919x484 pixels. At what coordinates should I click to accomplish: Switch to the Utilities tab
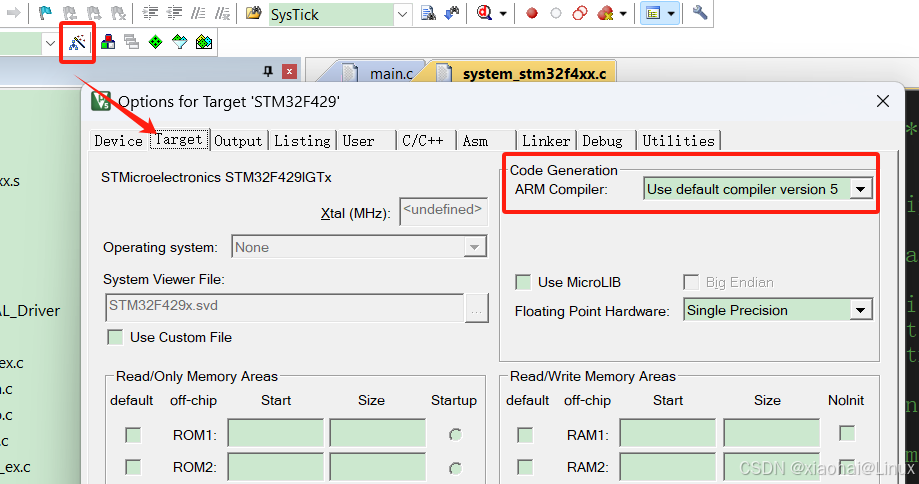point(679,141)
